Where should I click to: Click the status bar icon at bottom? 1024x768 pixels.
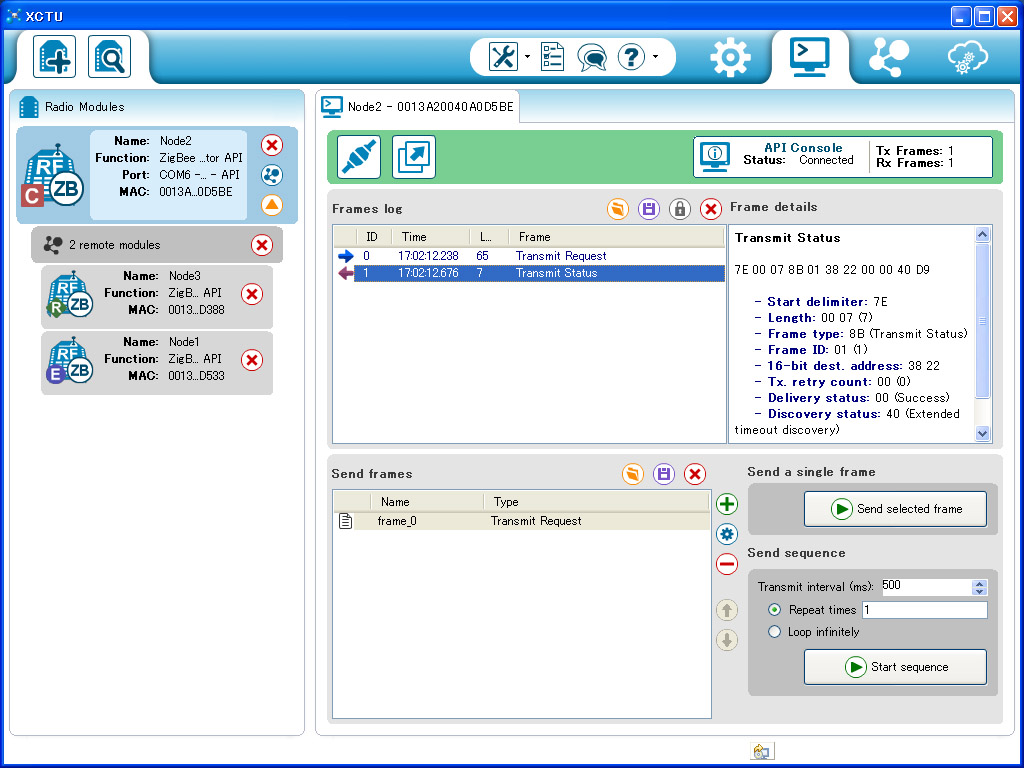point(761,752)
